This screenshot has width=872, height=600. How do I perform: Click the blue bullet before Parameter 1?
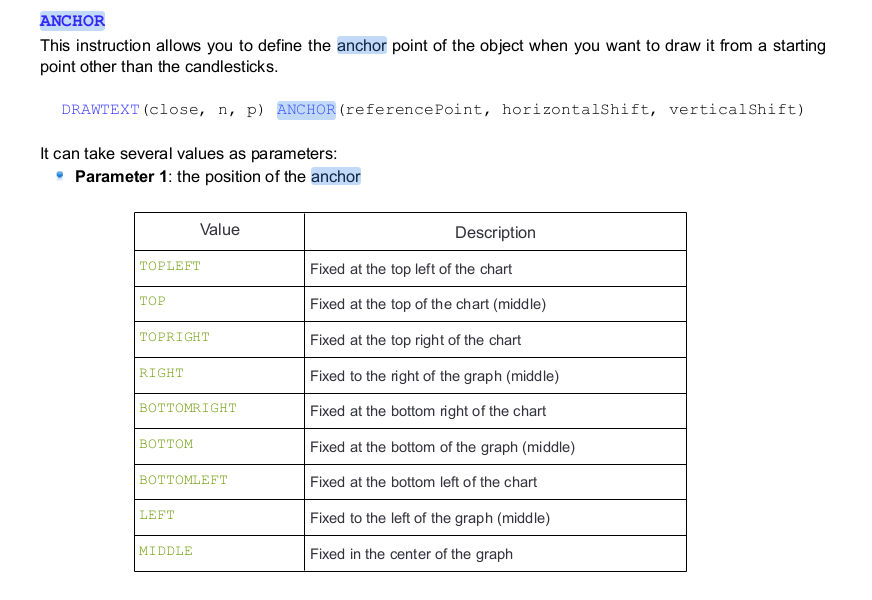point(60,176)
